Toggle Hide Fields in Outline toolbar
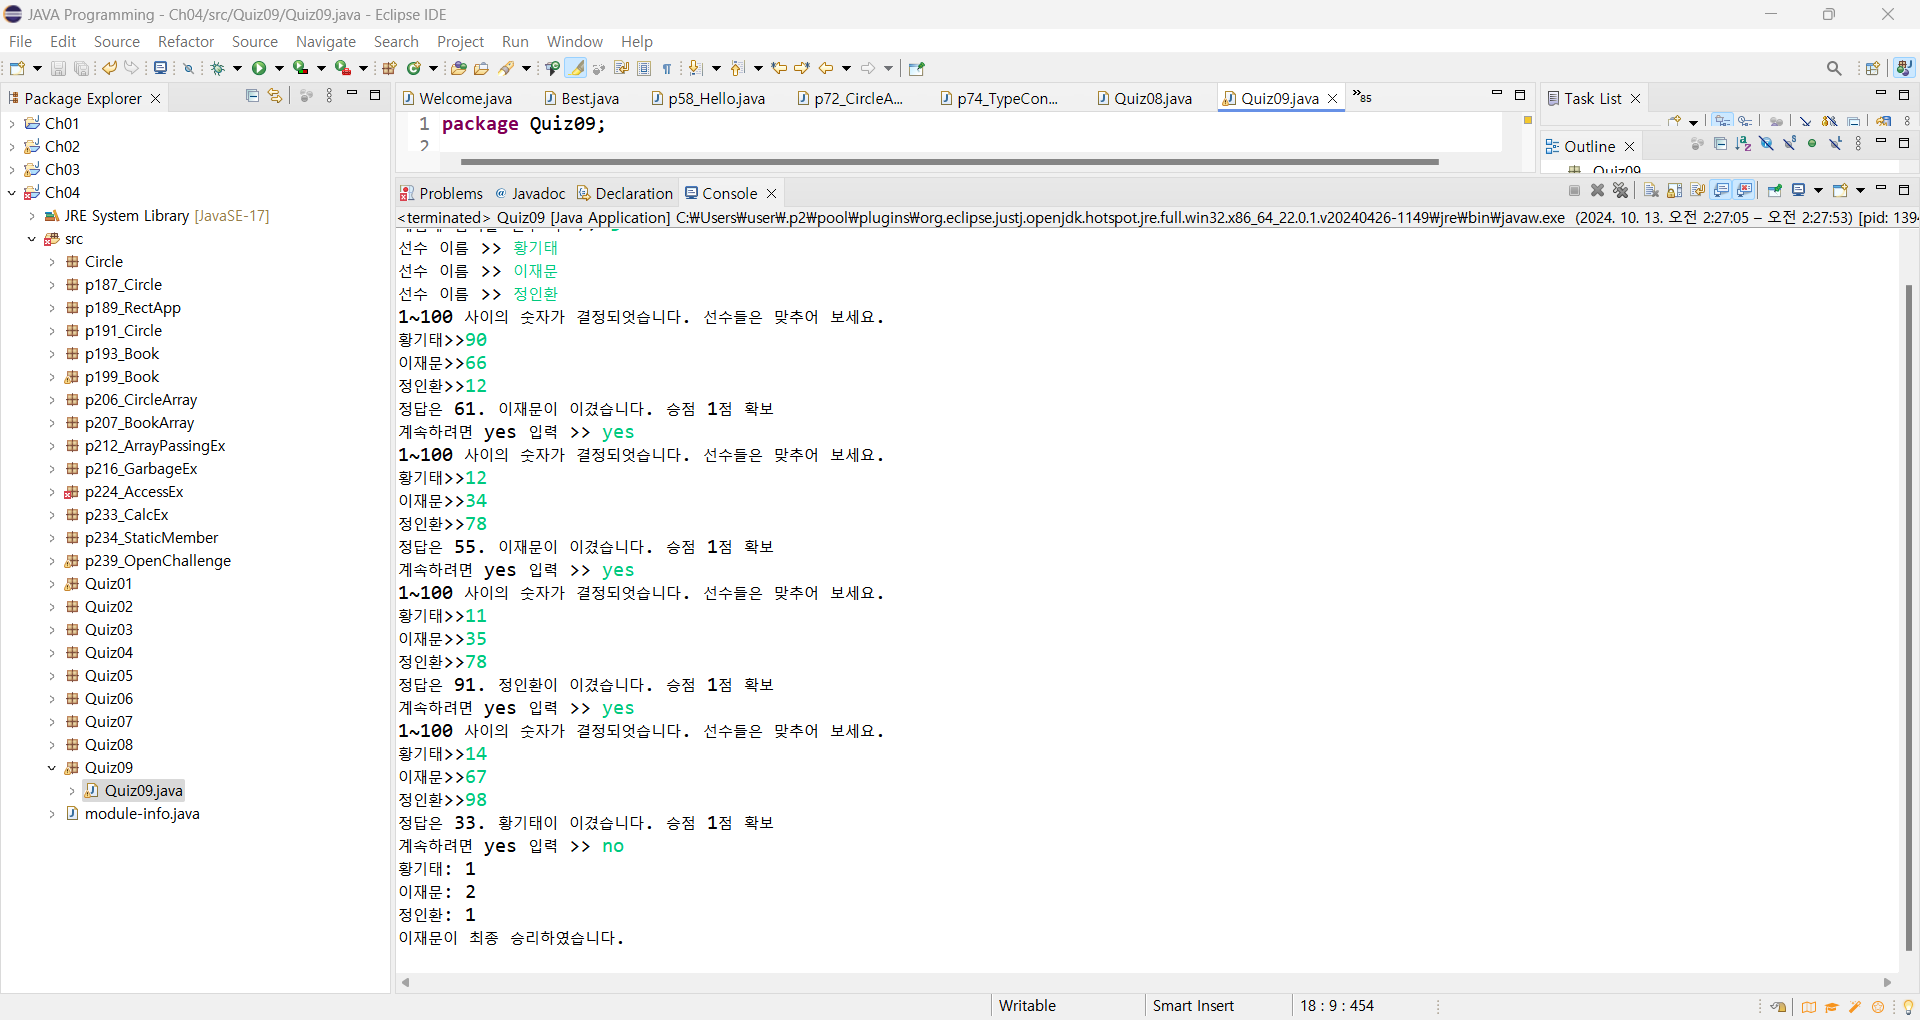Viewport: 1920px width, 1020px height. (1766, 144)
